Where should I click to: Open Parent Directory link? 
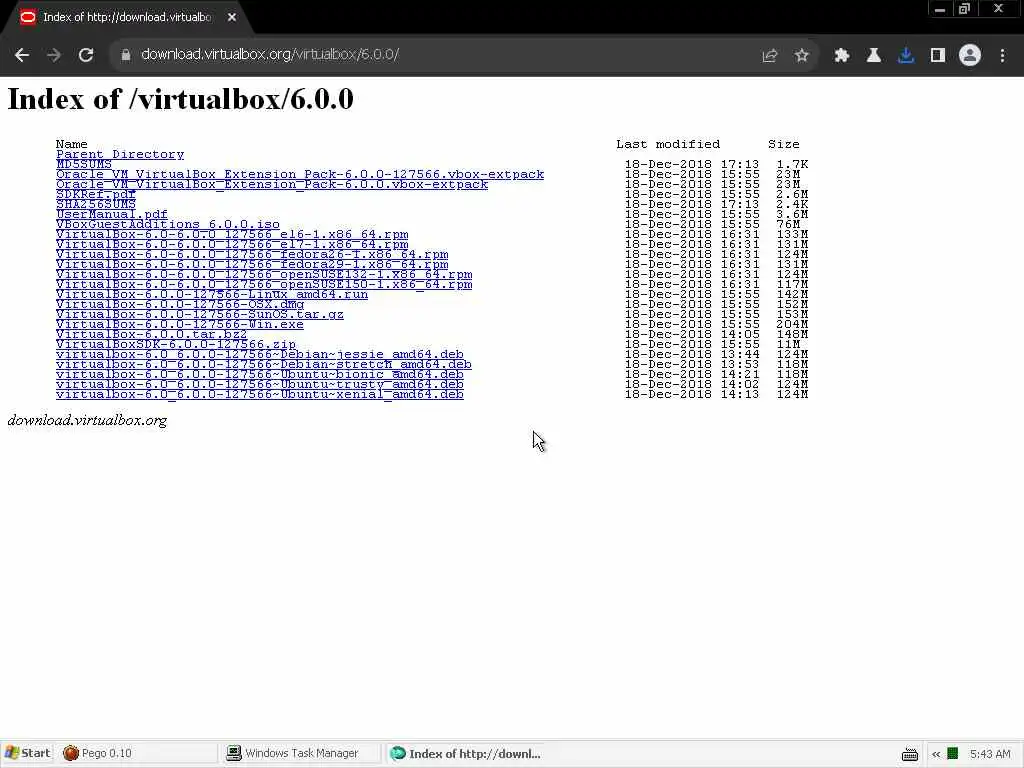120,154
